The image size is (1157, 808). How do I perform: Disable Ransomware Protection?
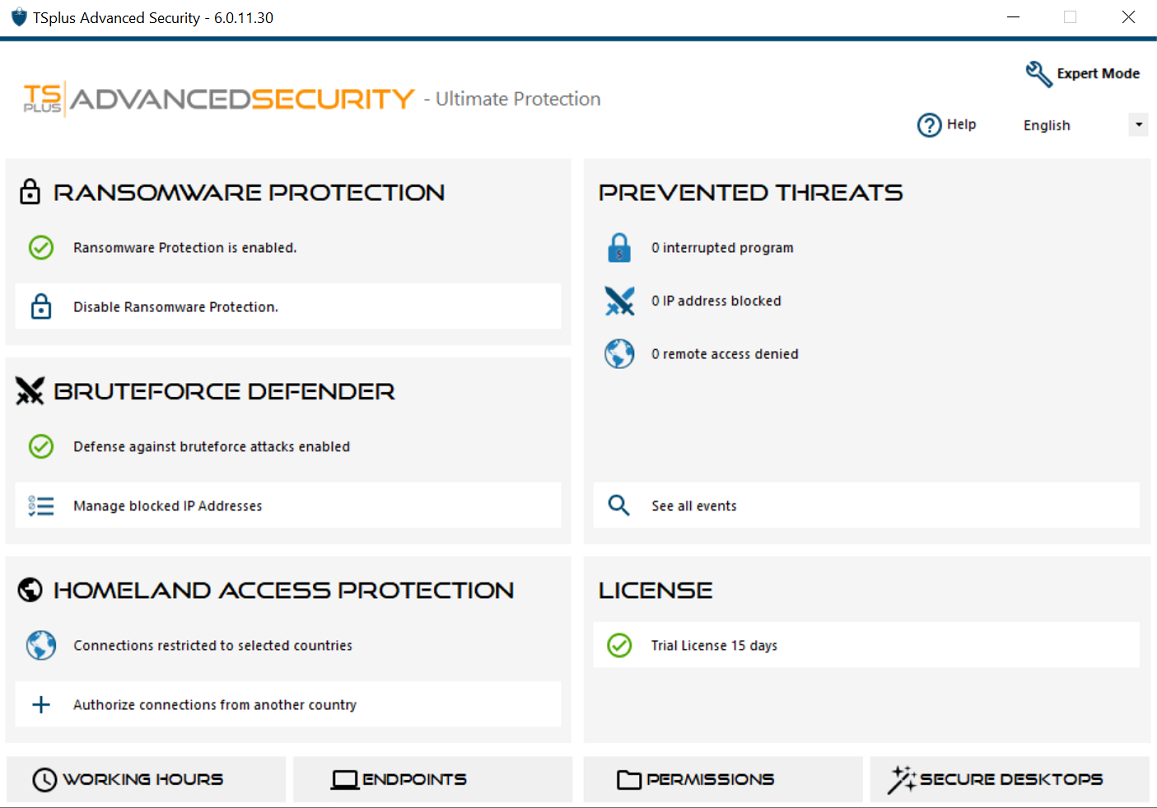click(x=176, y=307)
